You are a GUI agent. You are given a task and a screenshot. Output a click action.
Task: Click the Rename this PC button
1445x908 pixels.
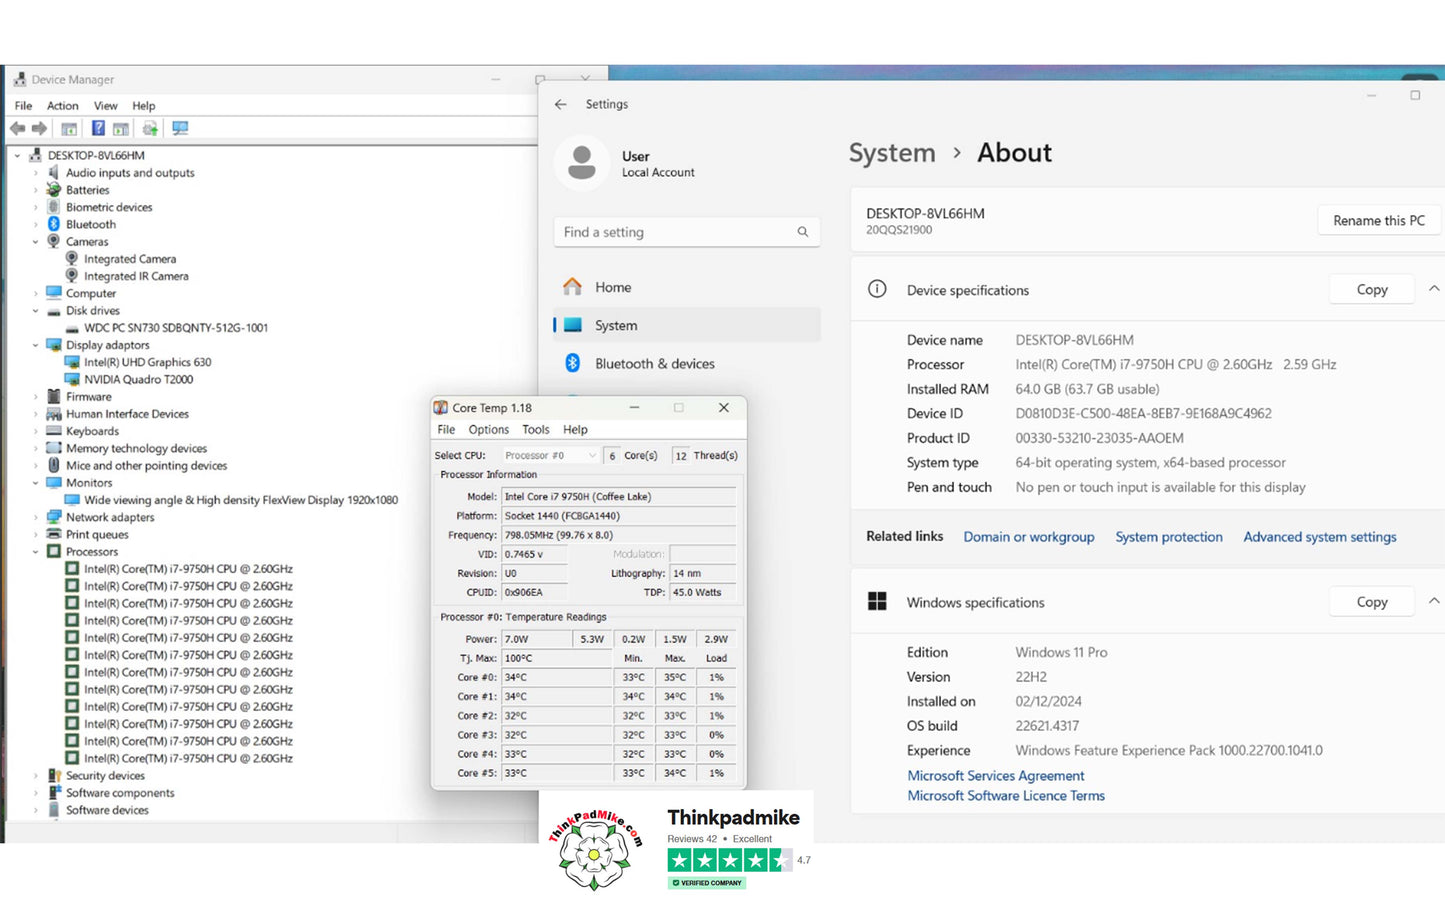[x=1379, y=220]
